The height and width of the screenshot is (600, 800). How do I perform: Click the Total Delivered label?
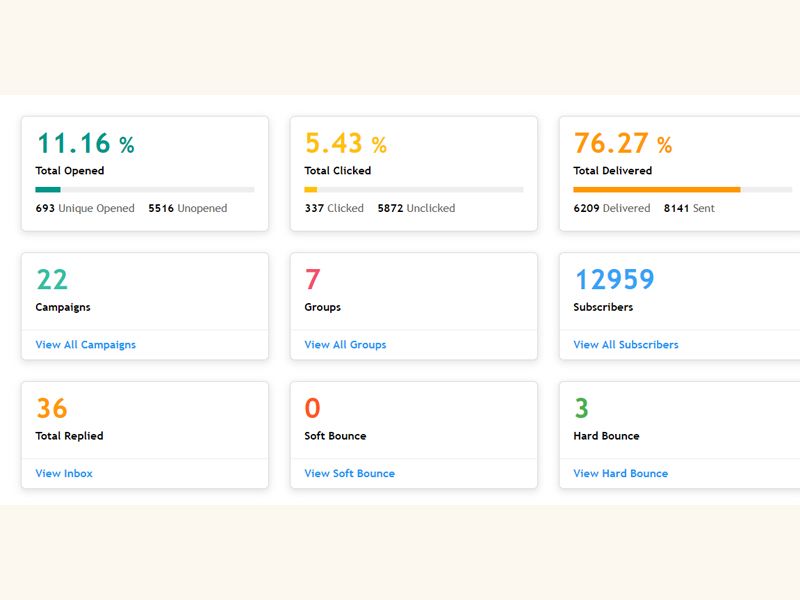pyautogui.click(x=613, y=171)
